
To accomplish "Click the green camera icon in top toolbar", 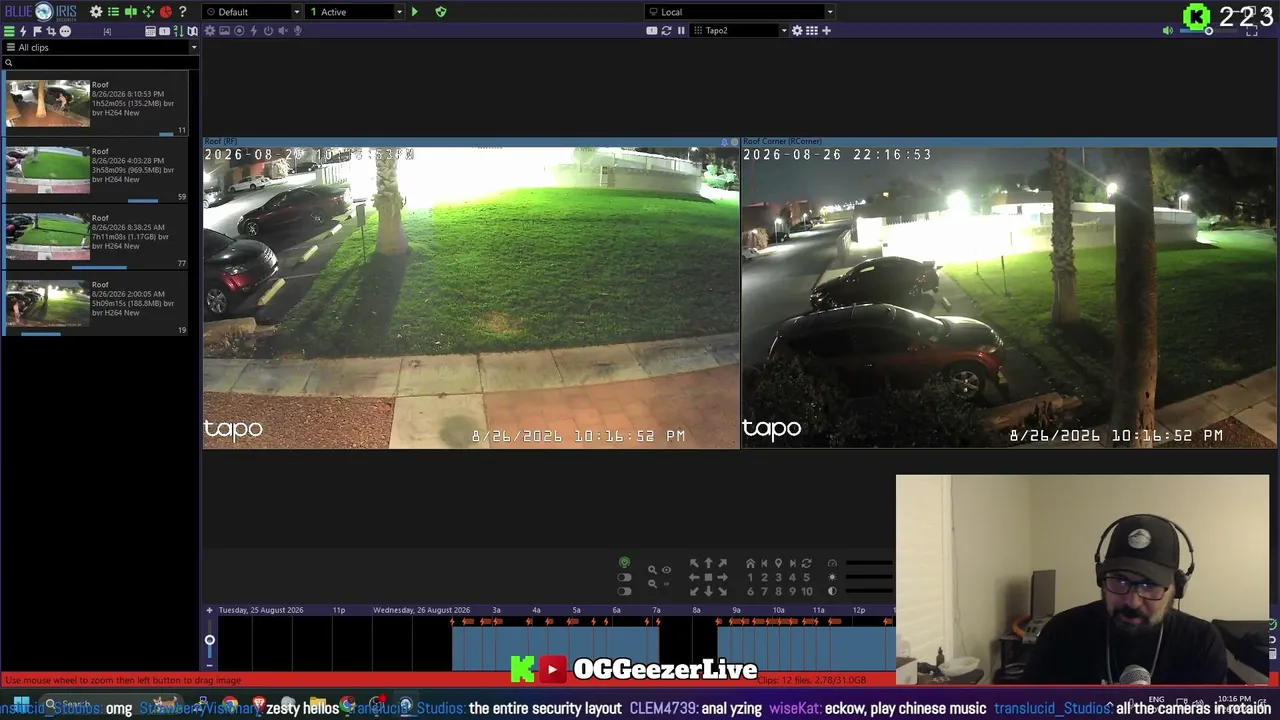I will 130,12.
